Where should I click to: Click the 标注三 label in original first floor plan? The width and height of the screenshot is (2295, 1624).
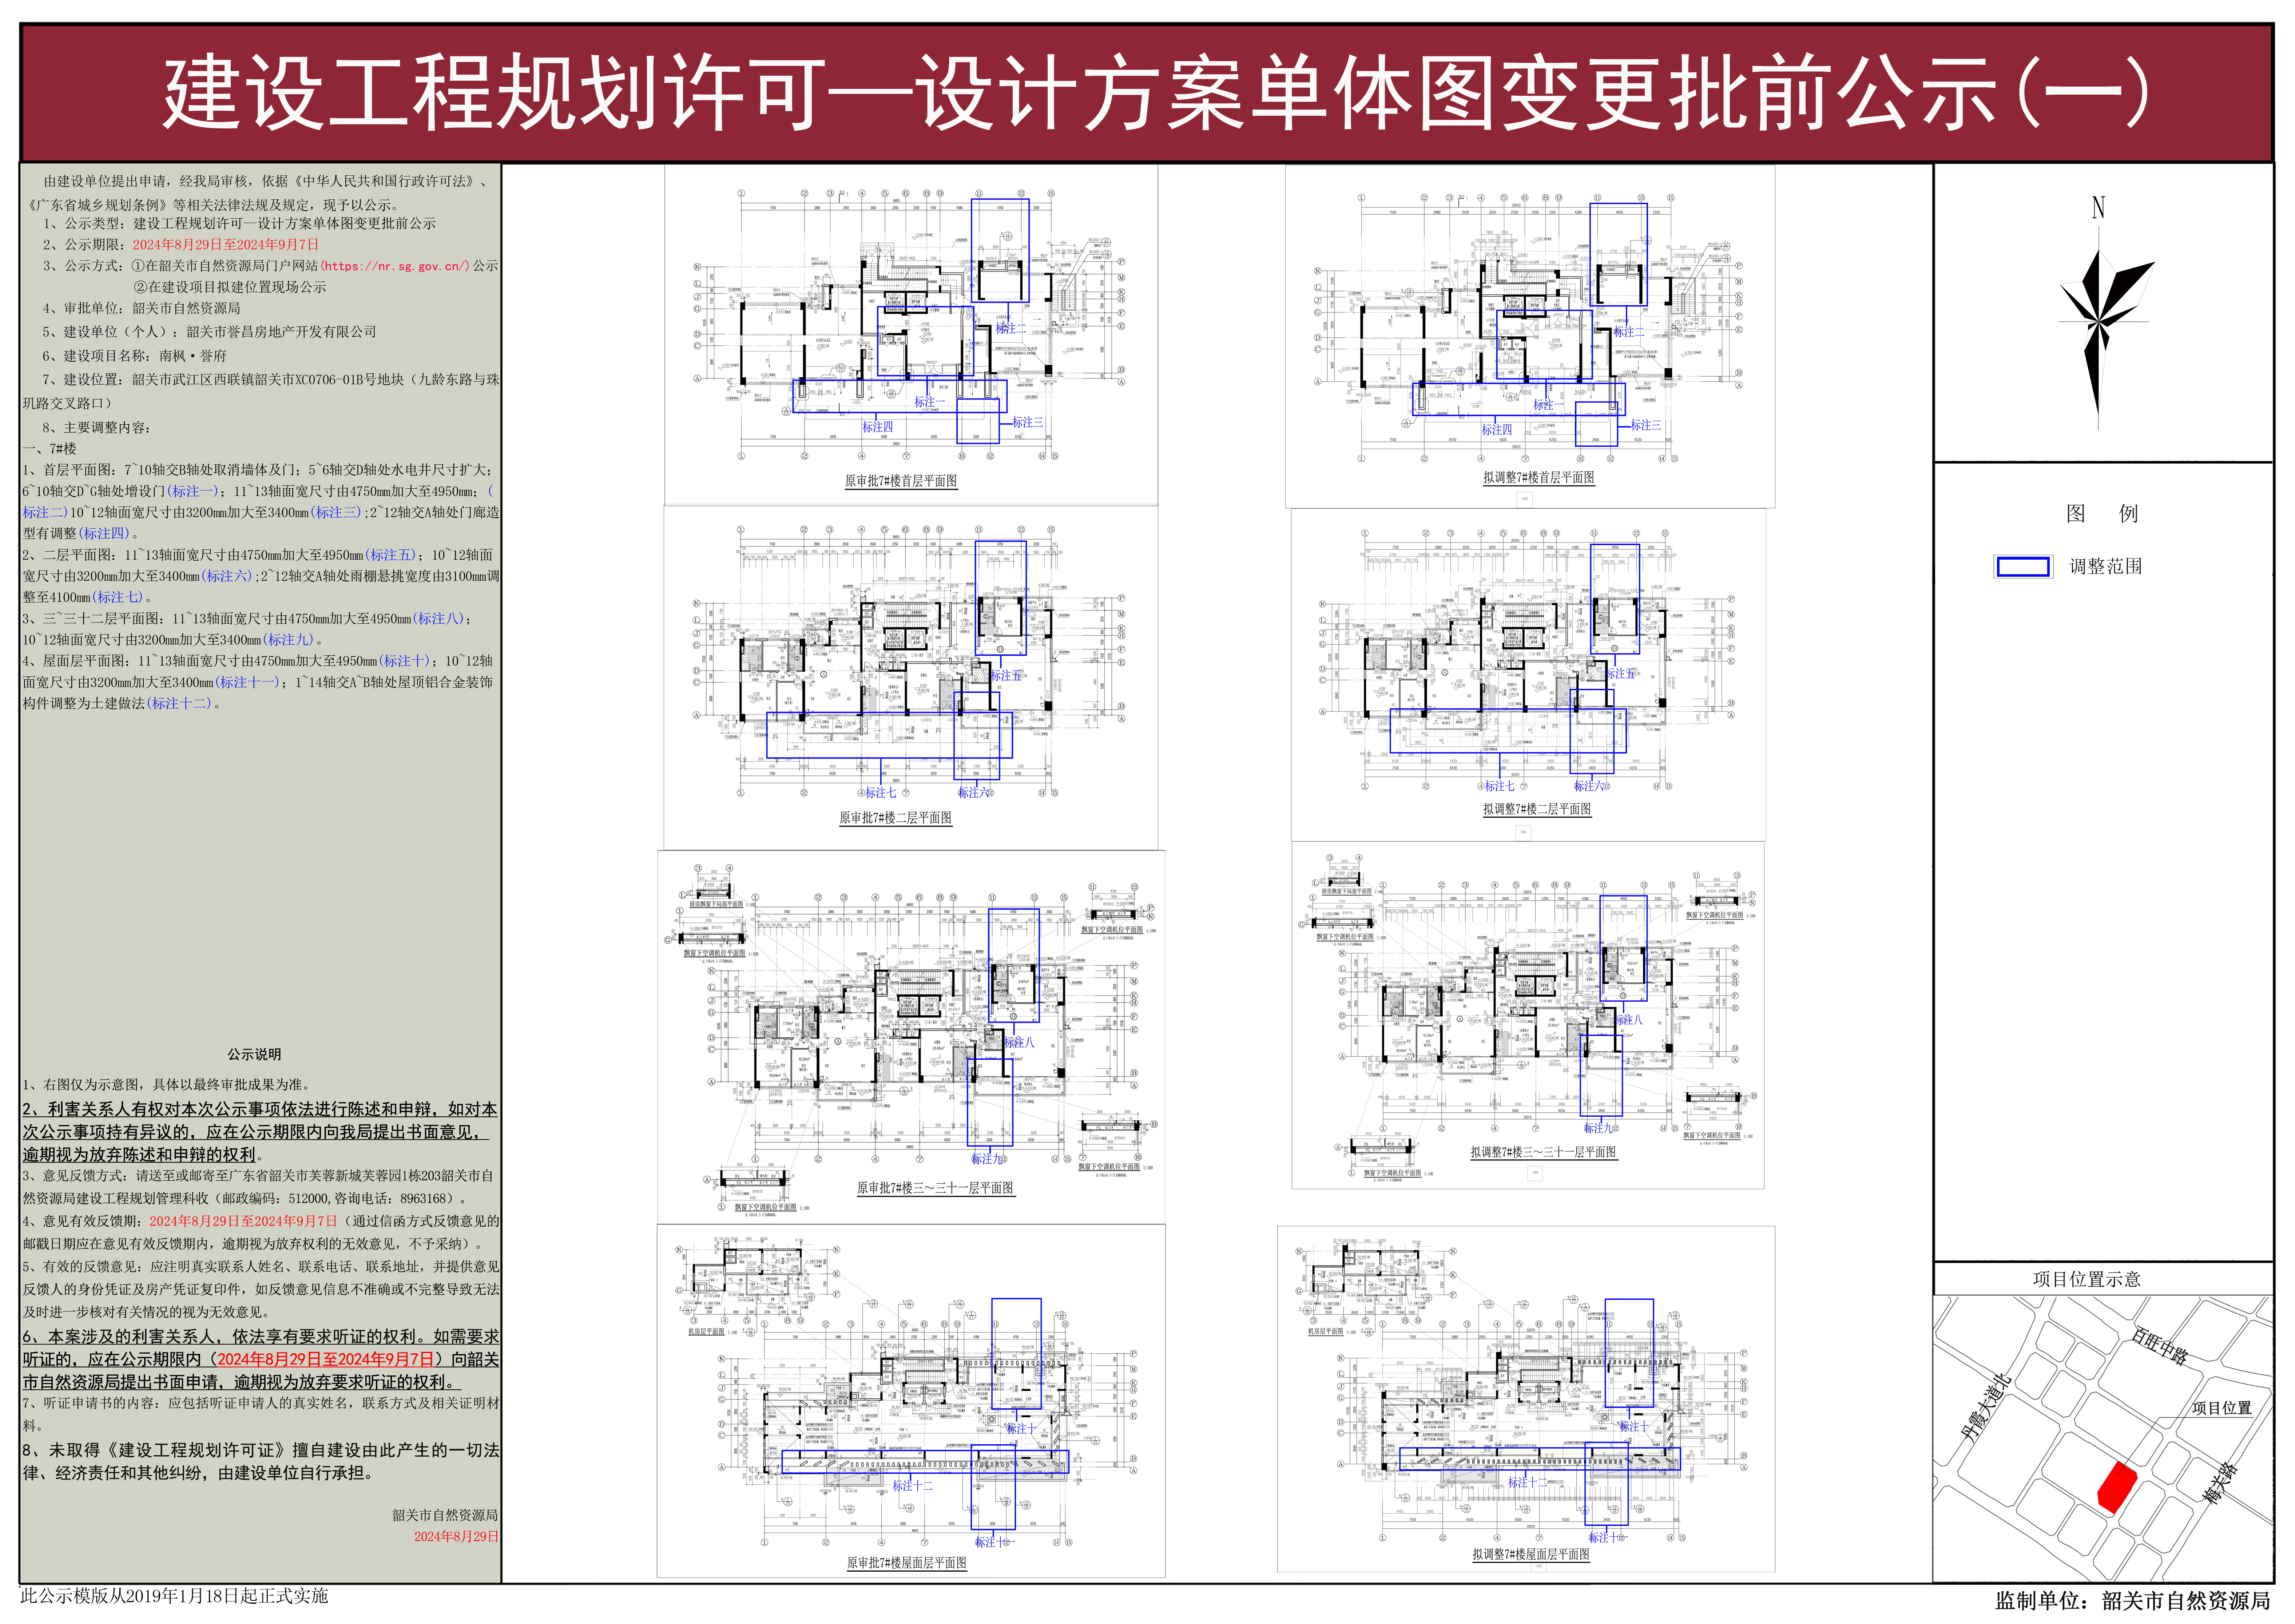(x=1028, y=423)
